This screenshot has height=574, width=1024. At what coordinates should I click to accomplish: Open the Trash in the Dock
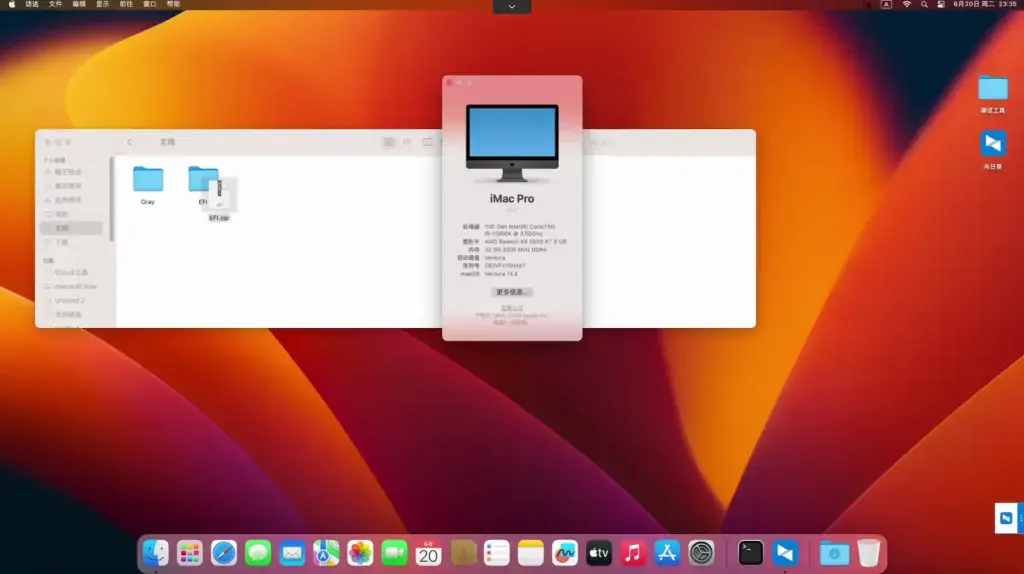(869, 553)
